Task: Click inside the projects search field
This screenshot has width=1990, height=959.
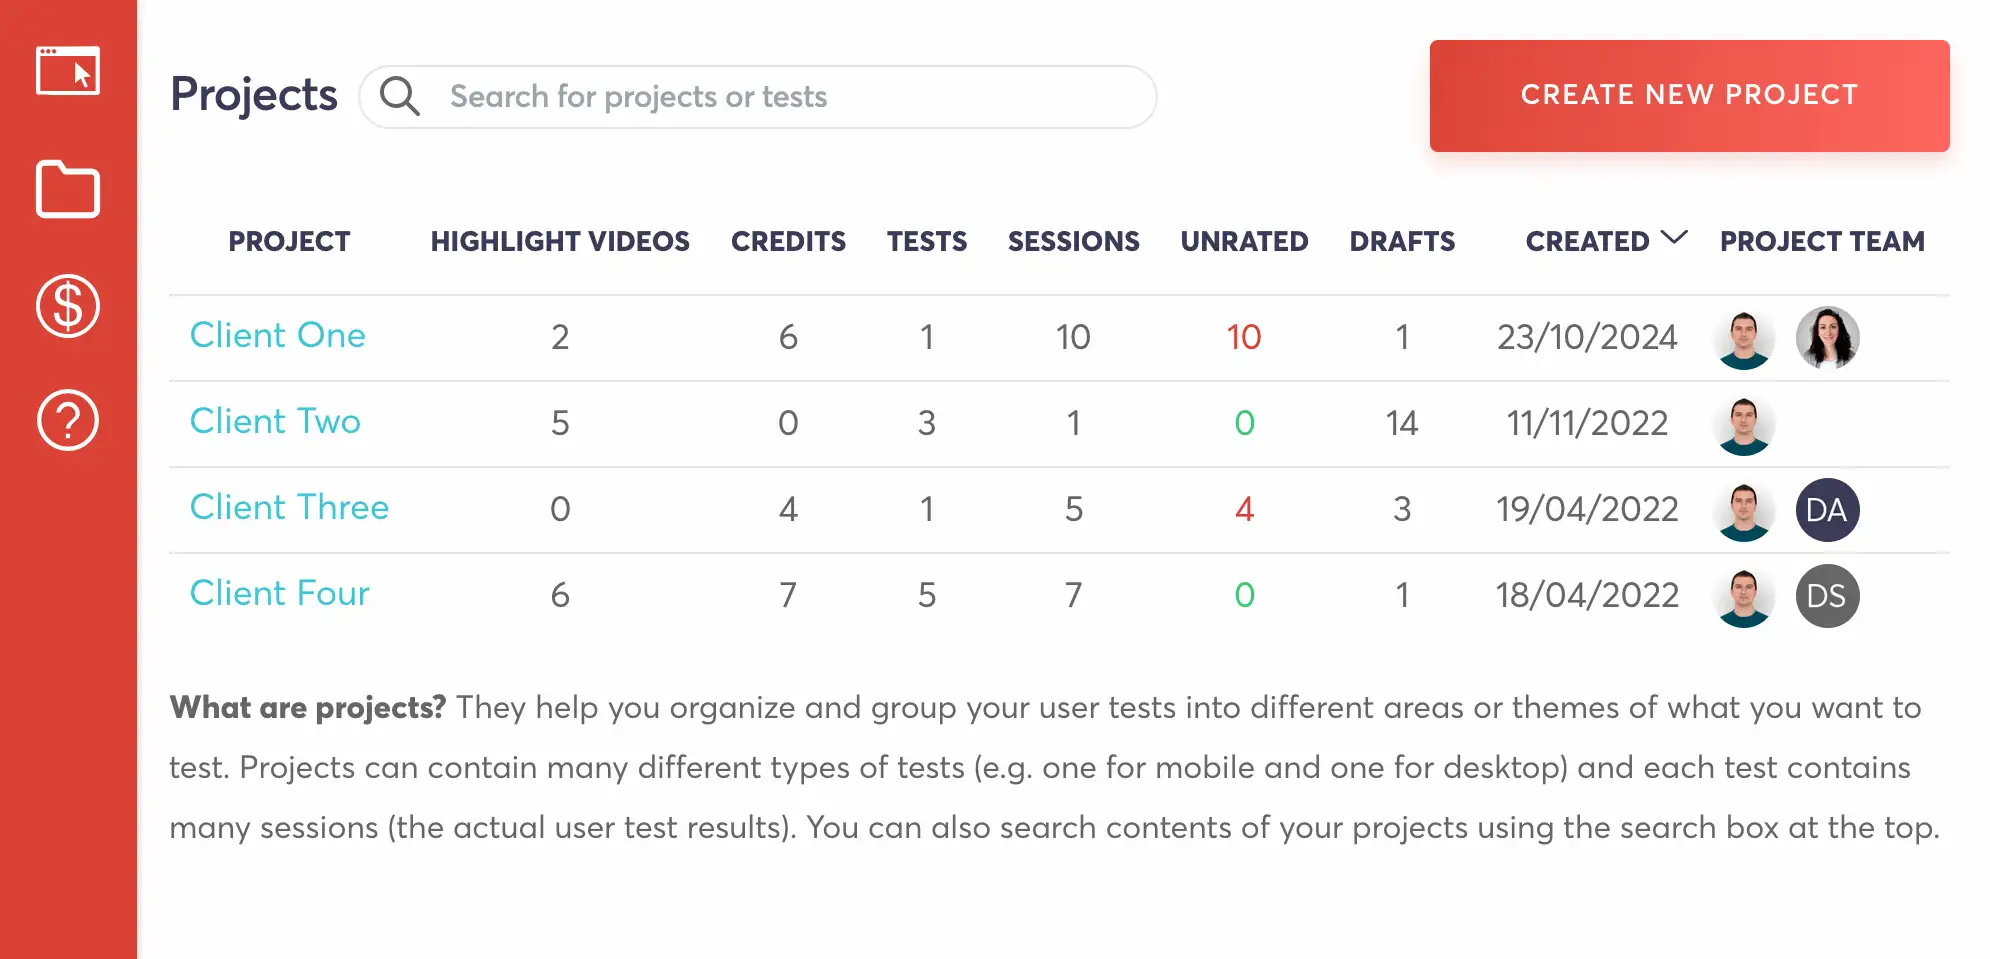Action: (x=750, y=96)
